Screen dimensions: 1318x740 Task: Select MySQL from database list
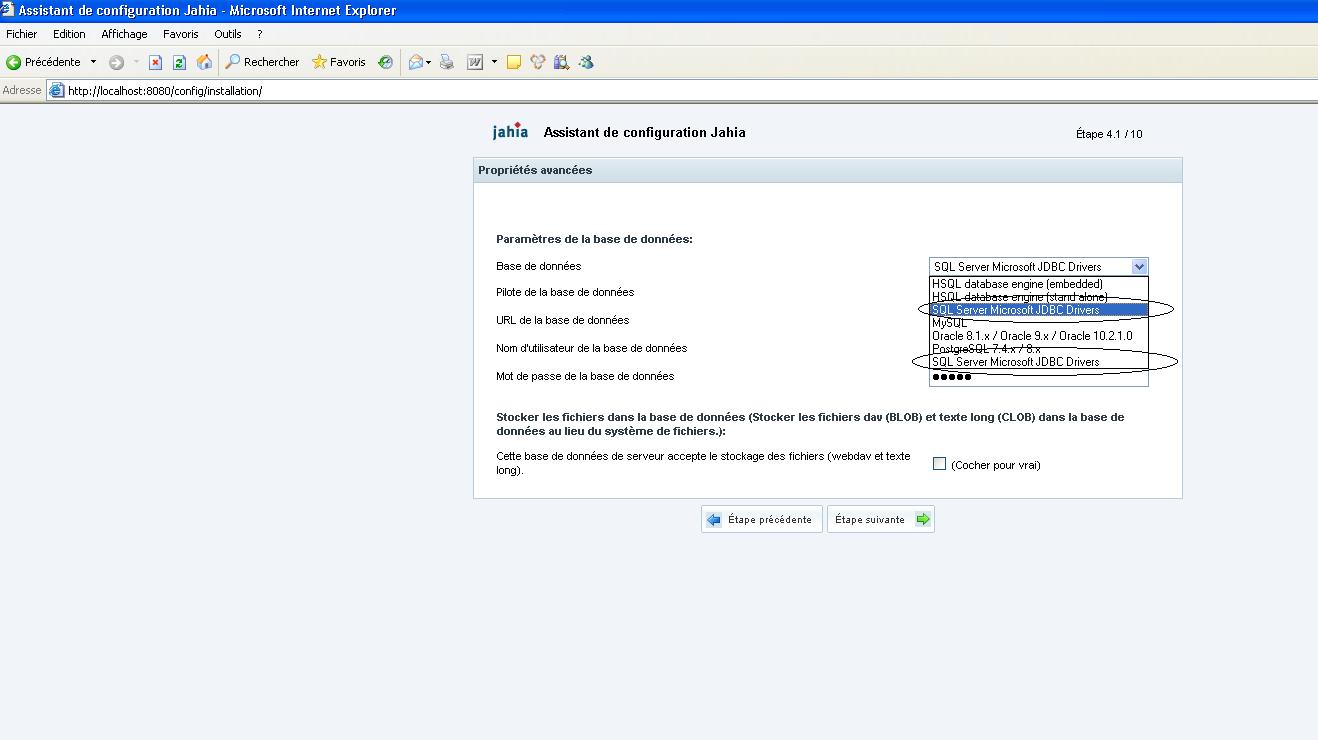[1038, 323]
